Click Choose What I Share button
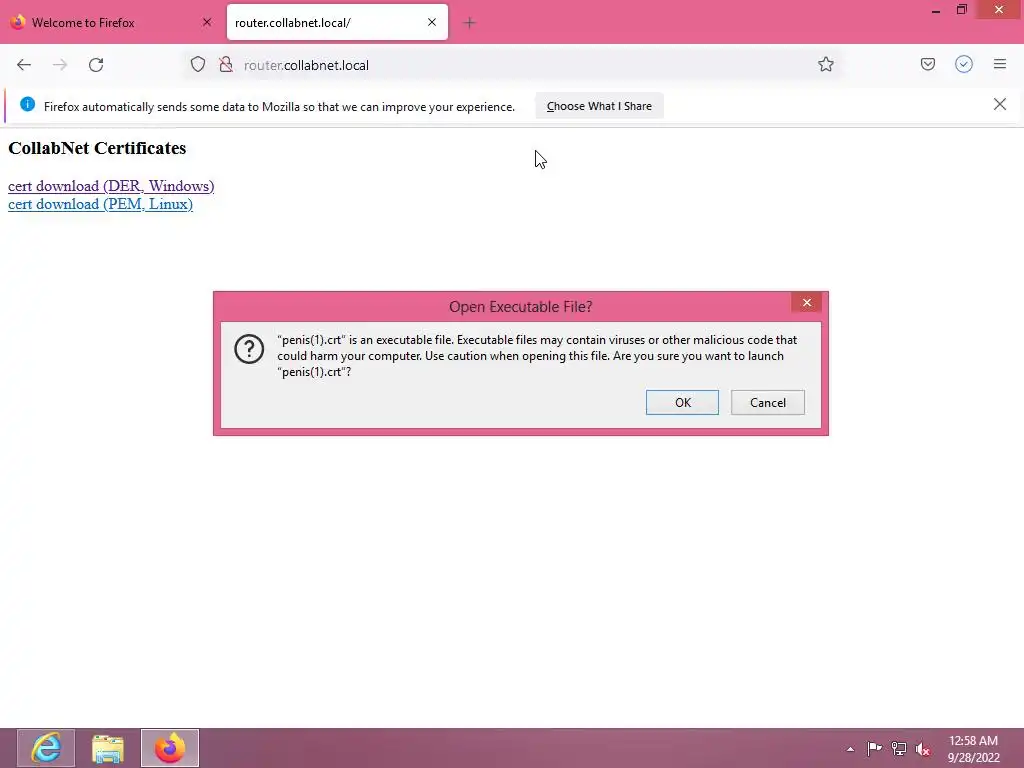Image resolution: width=1024 pixels, height=768 pixels. pos(599,106)
